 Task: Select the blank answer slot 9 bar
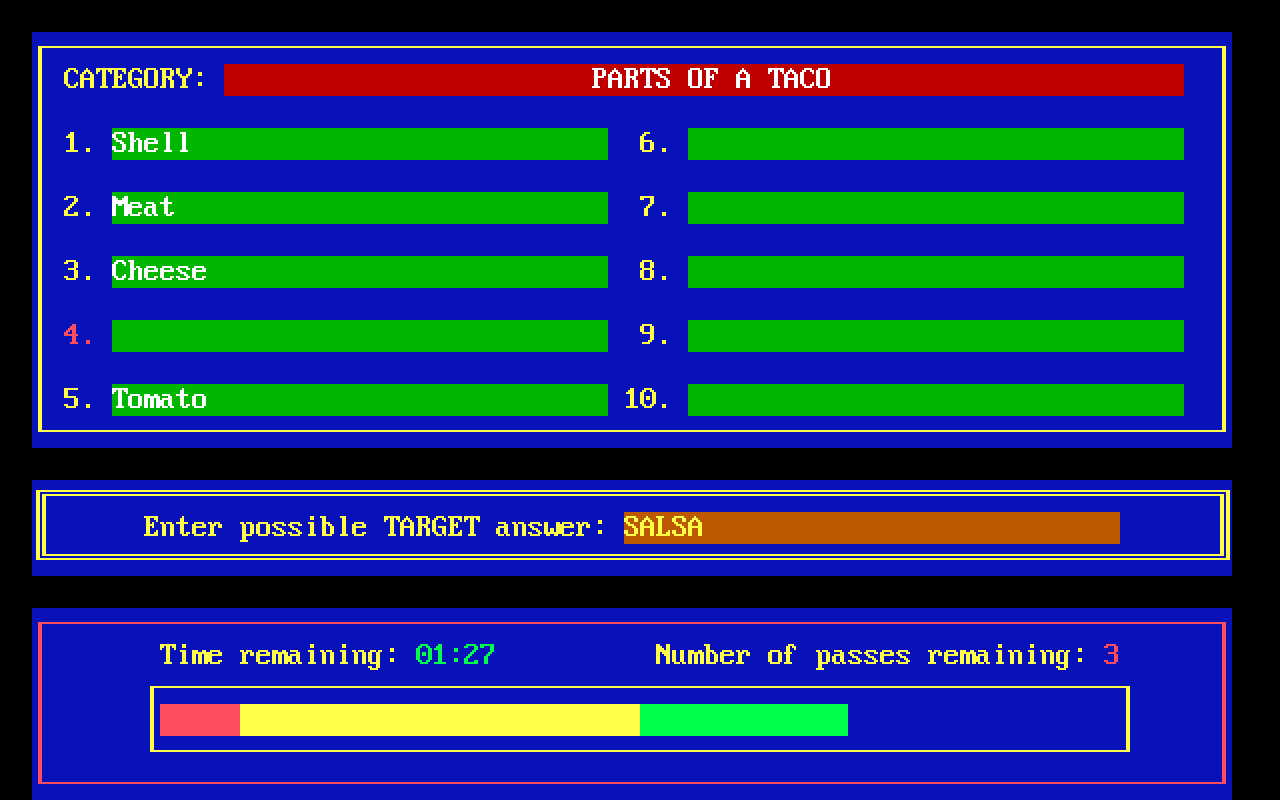tap(935, 335)
